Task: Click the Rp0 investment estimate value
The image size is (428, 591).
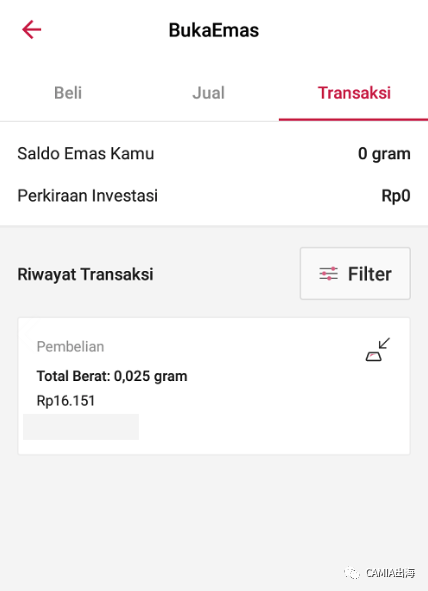Action: [x=396, y=196]
